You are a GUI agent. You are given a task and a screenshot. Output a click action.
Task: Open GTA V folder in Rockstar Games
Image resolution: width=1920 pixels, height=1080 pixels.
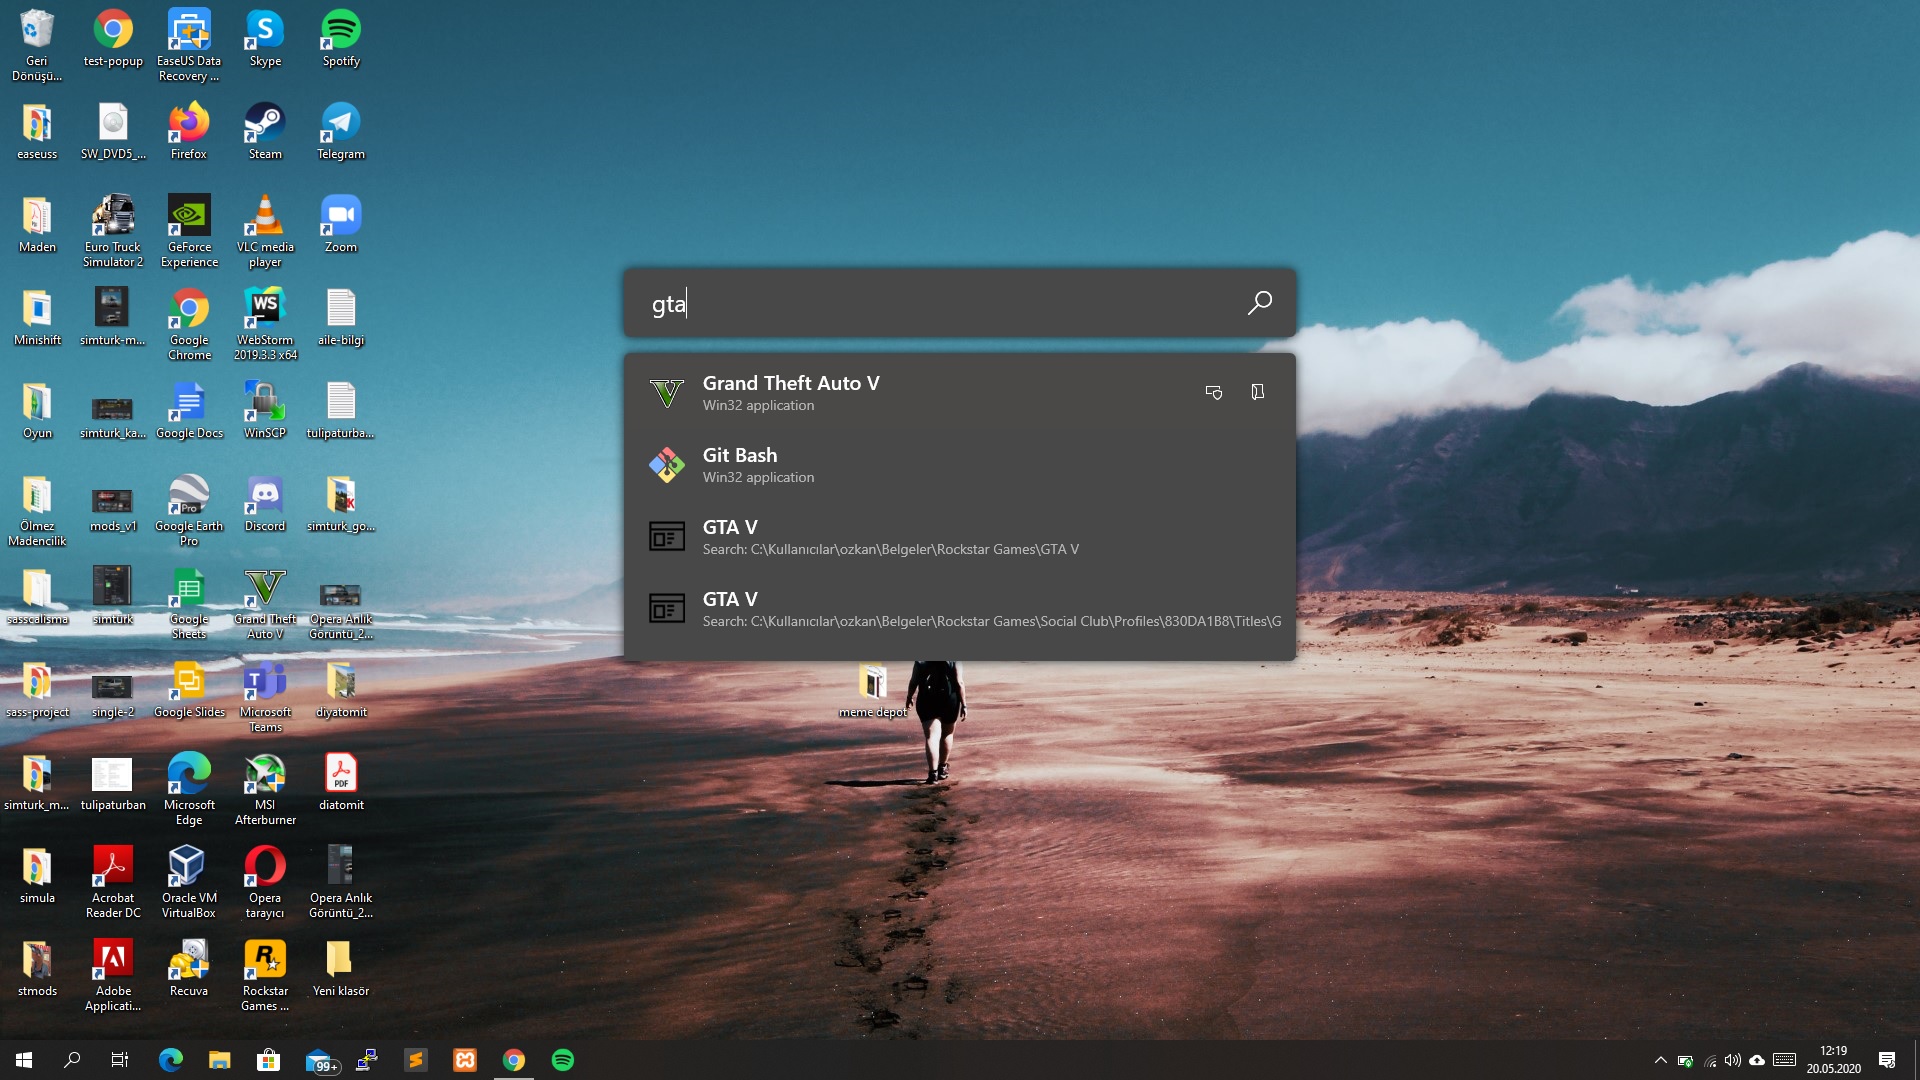(x=959, y=537)
